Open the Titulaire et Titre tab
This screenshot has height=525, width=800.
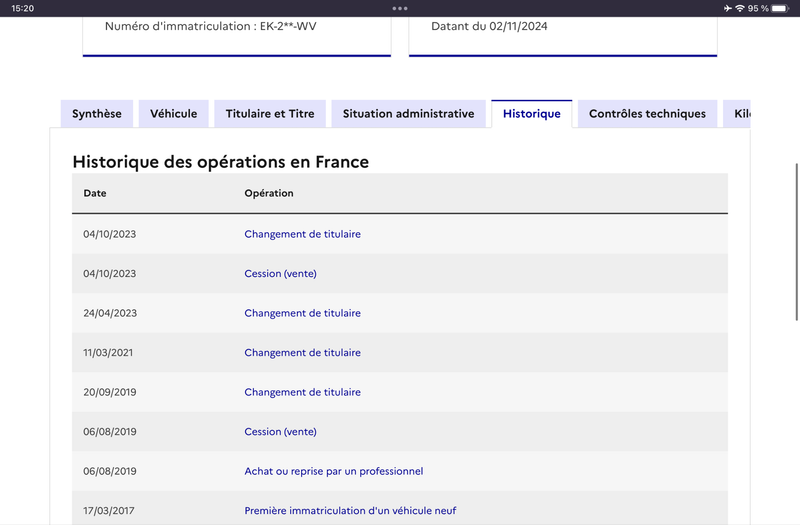pos(270,114)
